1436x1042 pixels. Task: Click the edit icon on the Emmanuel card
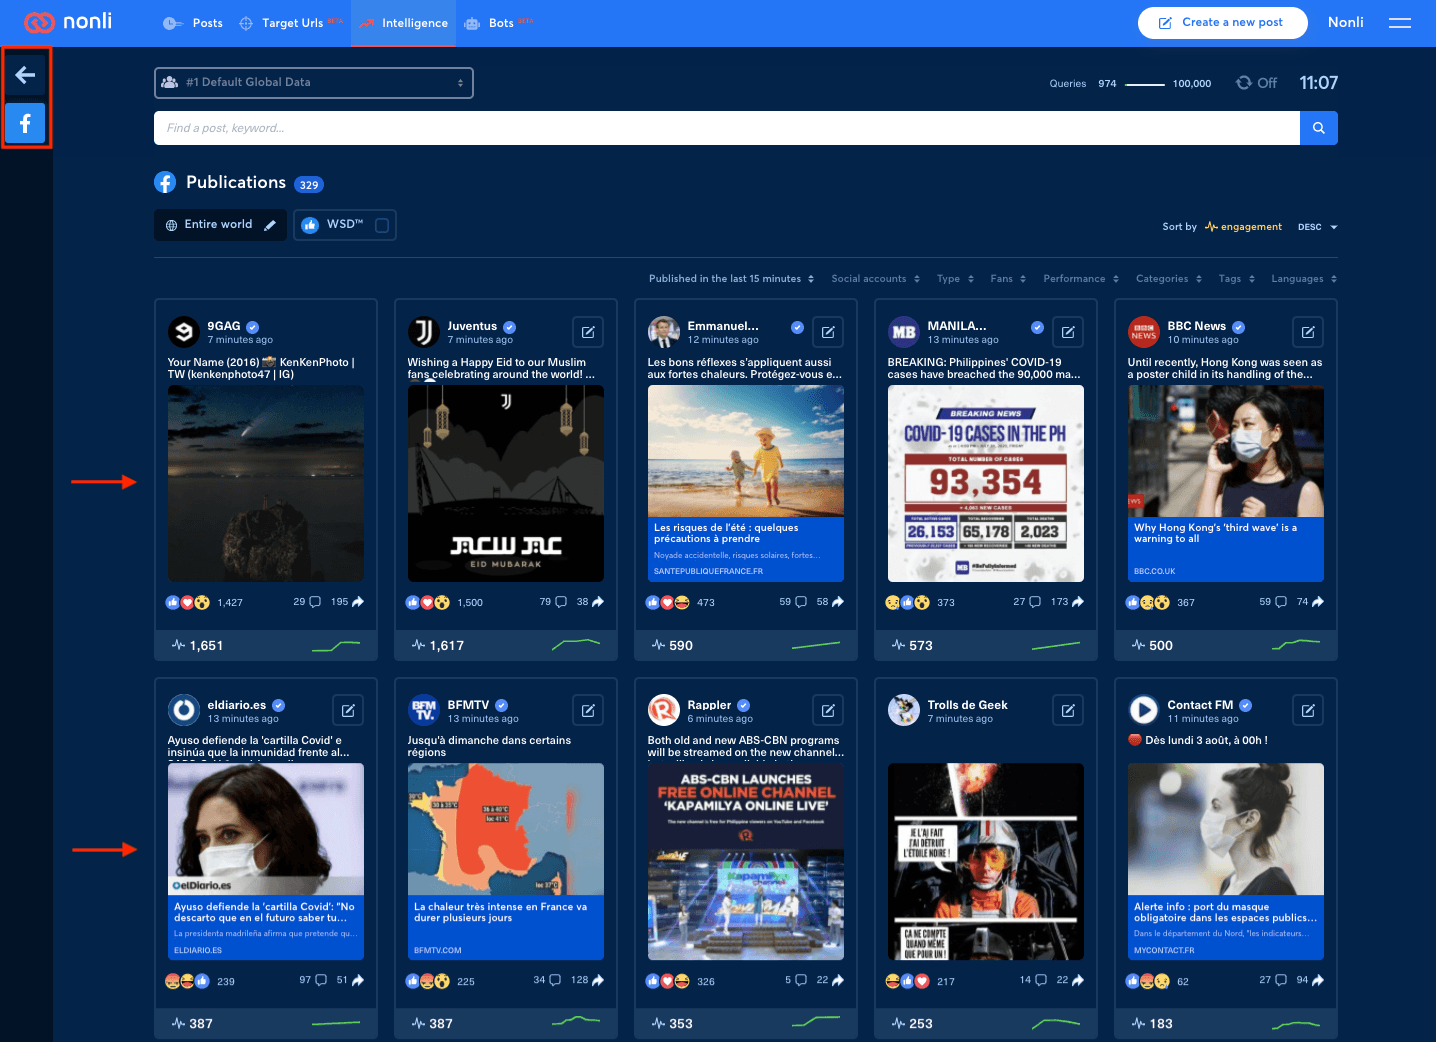coord(828,332)
